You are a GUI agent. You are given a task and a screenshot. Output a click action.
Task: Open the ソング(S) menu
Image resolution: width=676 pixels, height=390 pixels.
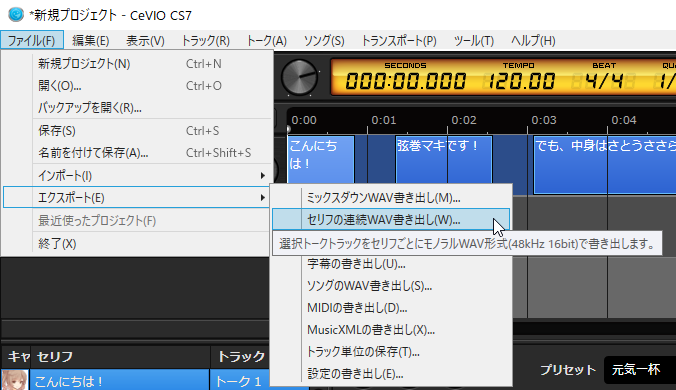[324, 41]
